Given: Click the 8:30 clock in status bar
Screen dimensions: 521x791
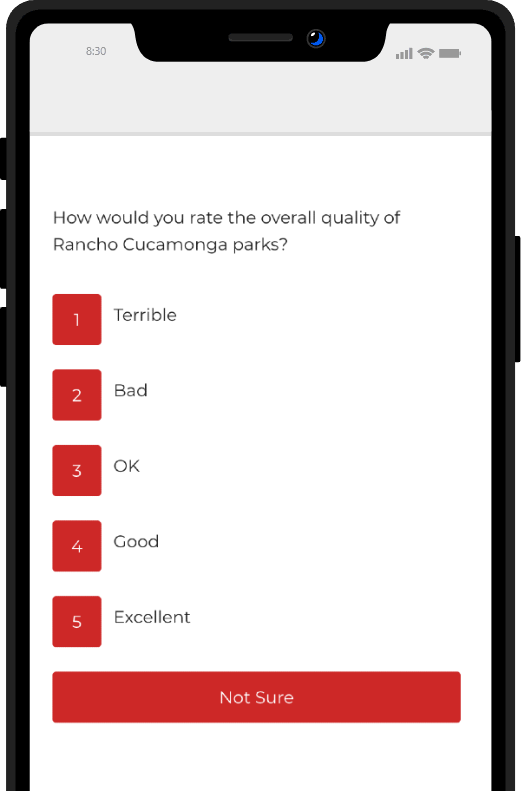Looking at the screenshot, I should [x=96, y=51].
